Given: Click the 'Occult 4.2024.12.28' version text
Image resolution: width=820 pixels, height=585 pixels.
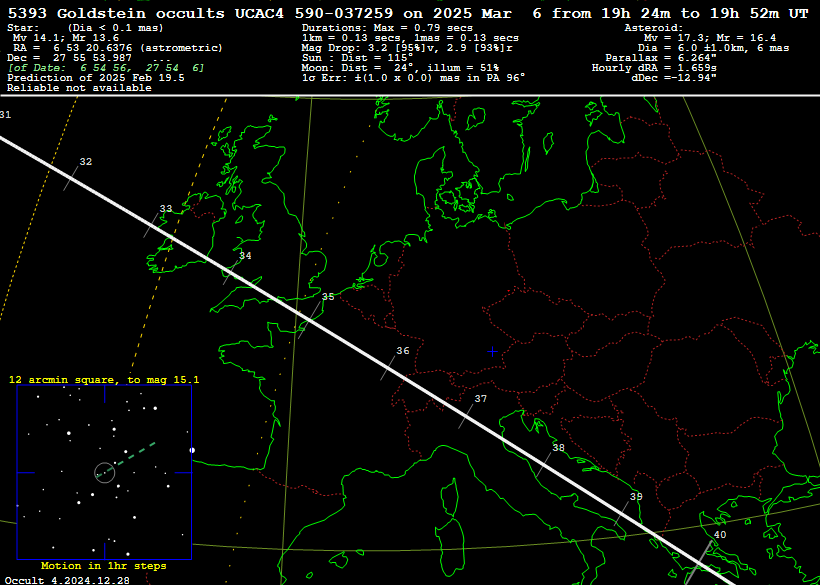Looking at the screenshot, I should point(66,579).
